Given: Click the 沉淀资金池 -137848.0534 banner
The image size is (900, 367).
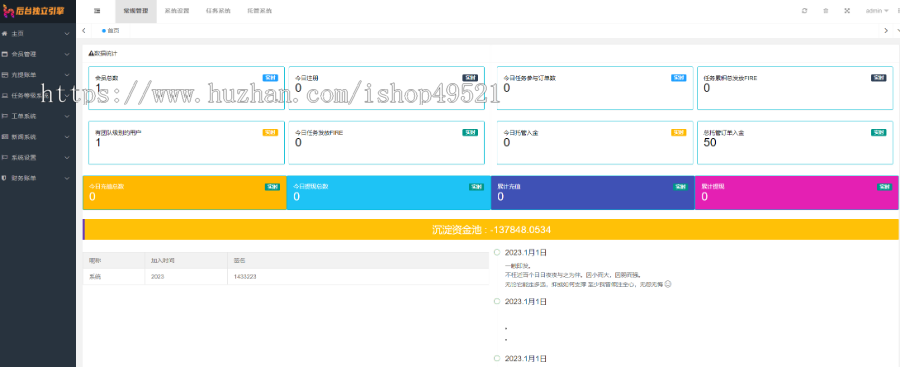Looking at the screenshot, I should (491, 230).
